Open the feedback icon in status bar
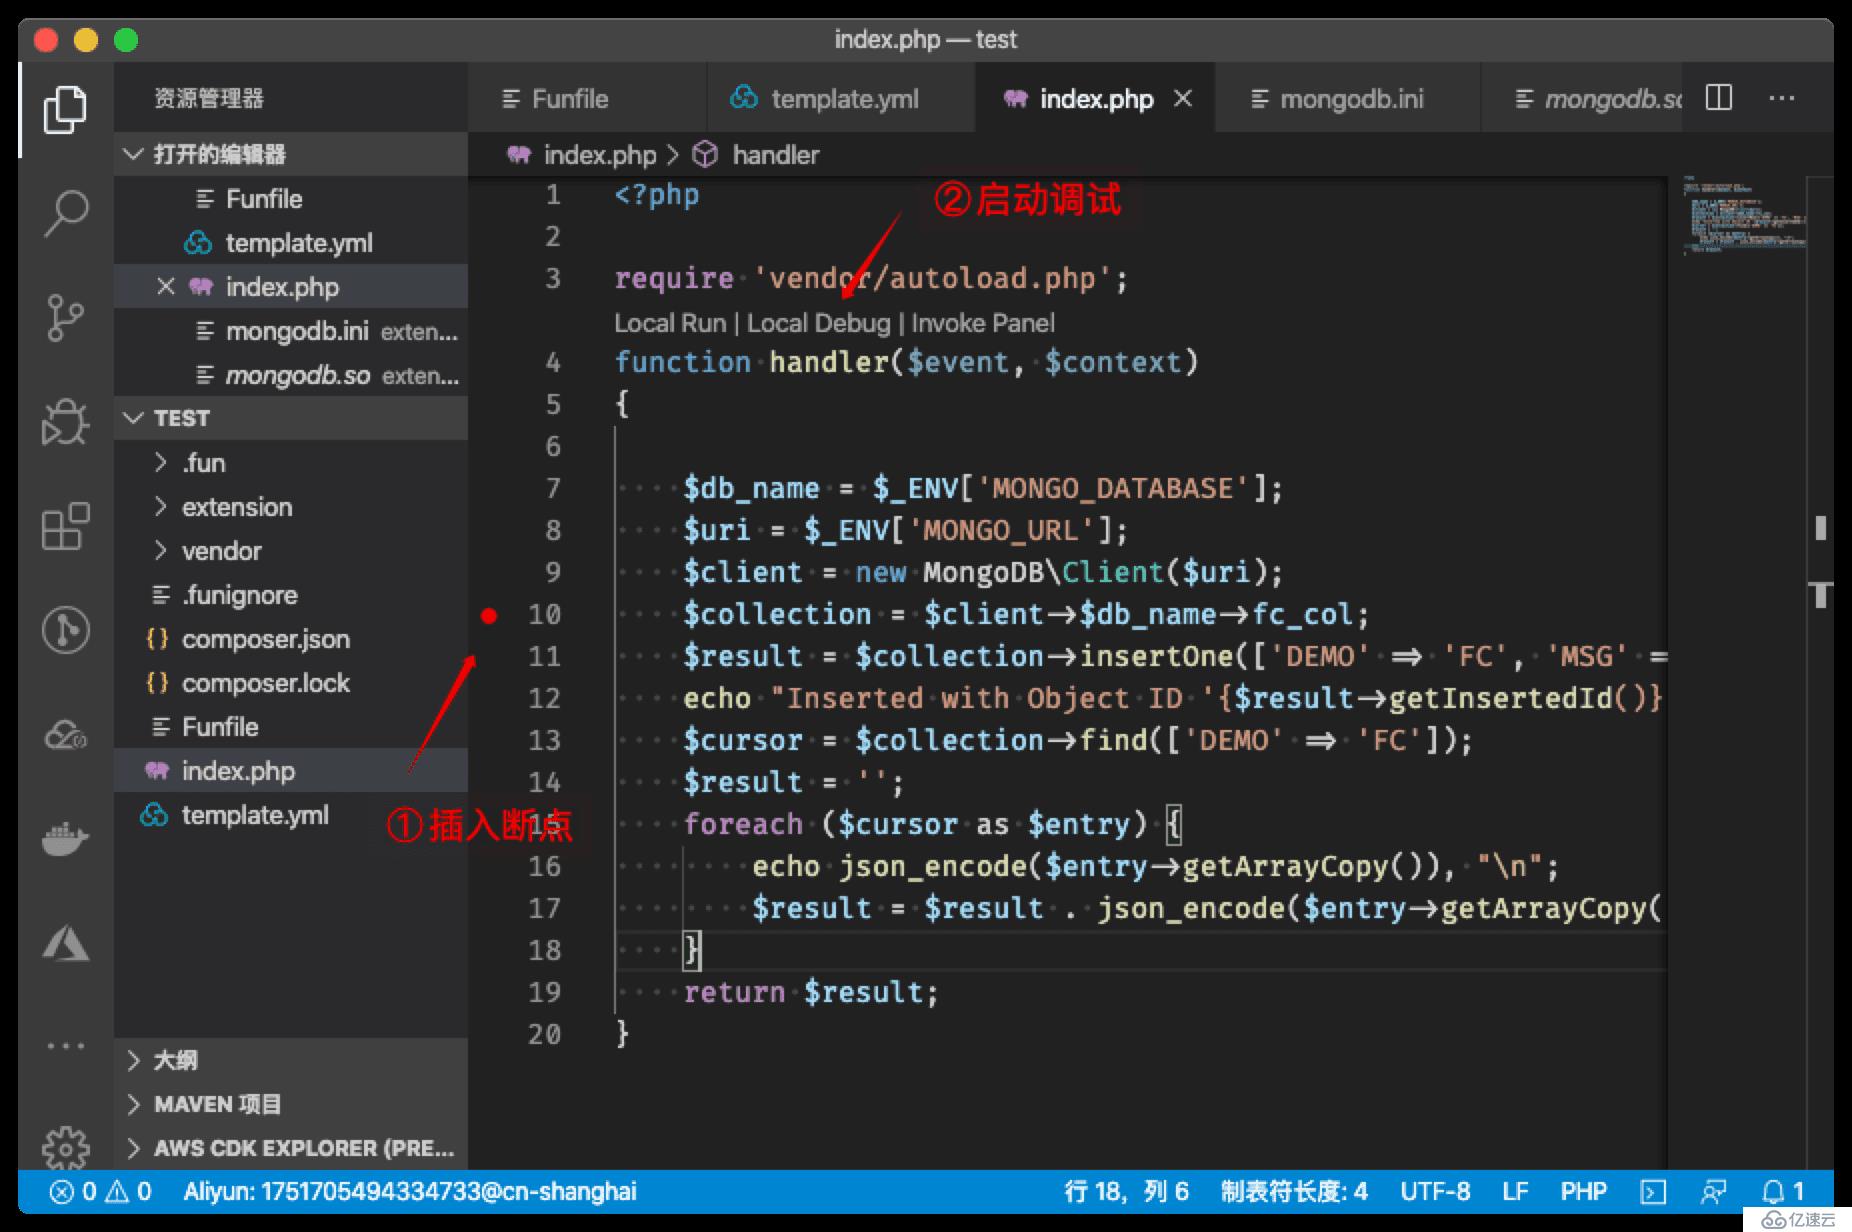Screen dimensions: 1852x1232 point(1713,1191)
